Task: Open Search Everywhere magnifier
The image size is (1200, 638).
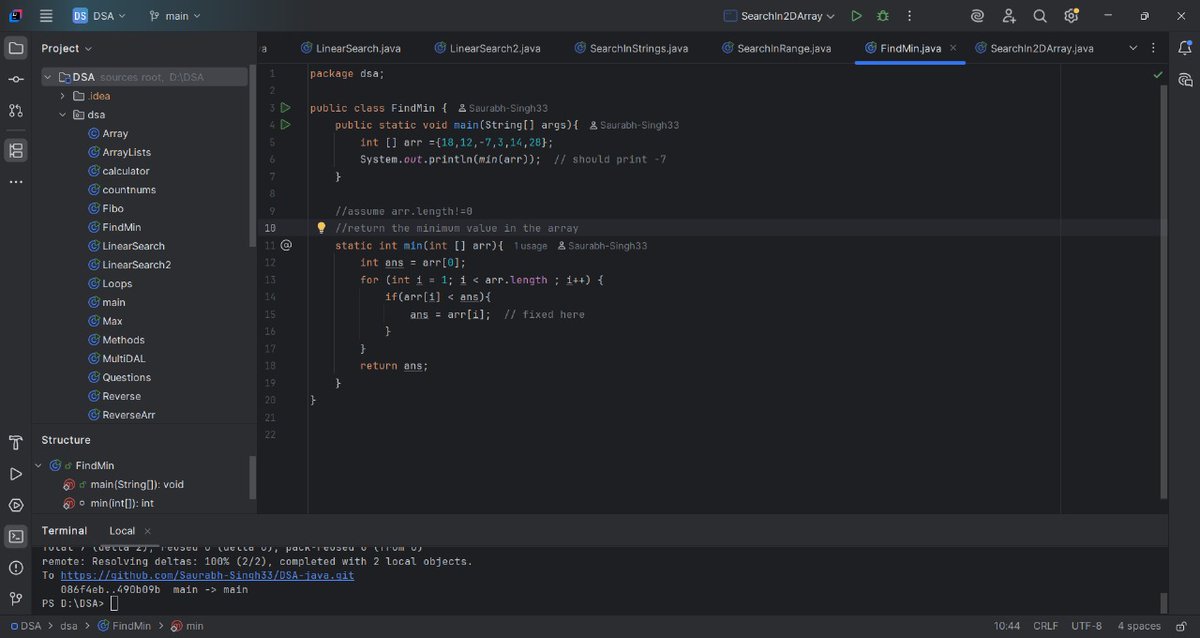Action: pyautogui.click(x=1040, y=16)
